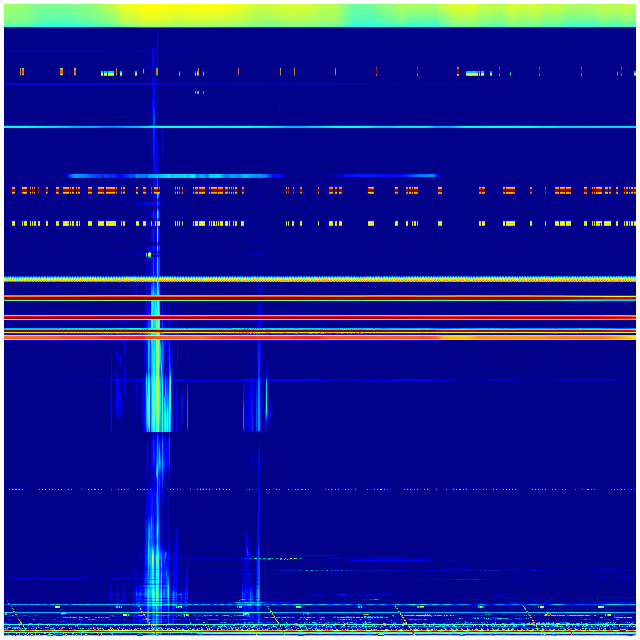Click the thin cyan horizontal line
The width and height of the screenshot is (640, 640).
[320, 127]
